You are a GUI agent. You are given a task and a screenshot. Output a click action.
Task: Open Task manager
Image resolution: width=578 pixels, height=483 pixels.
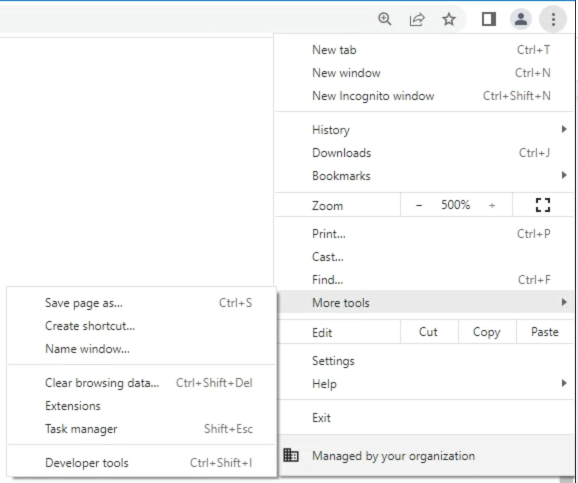[x=142, y=429]
